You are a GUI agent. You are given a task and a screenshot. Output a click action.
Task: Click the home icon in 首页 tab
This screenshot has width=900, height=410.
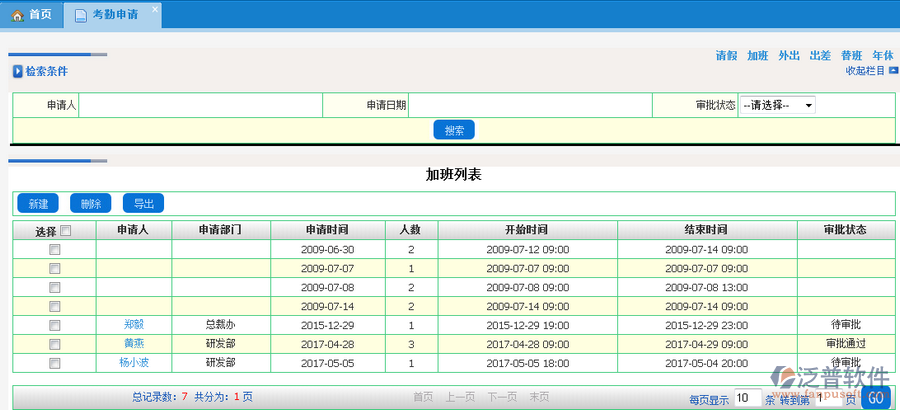click(x=16, y=15)
